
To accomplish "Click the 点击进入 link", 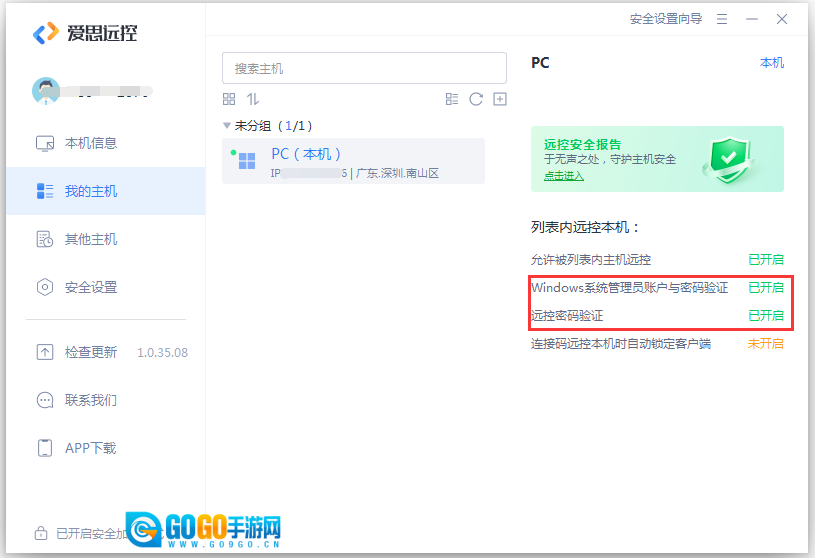I will [x=563, y=176].
